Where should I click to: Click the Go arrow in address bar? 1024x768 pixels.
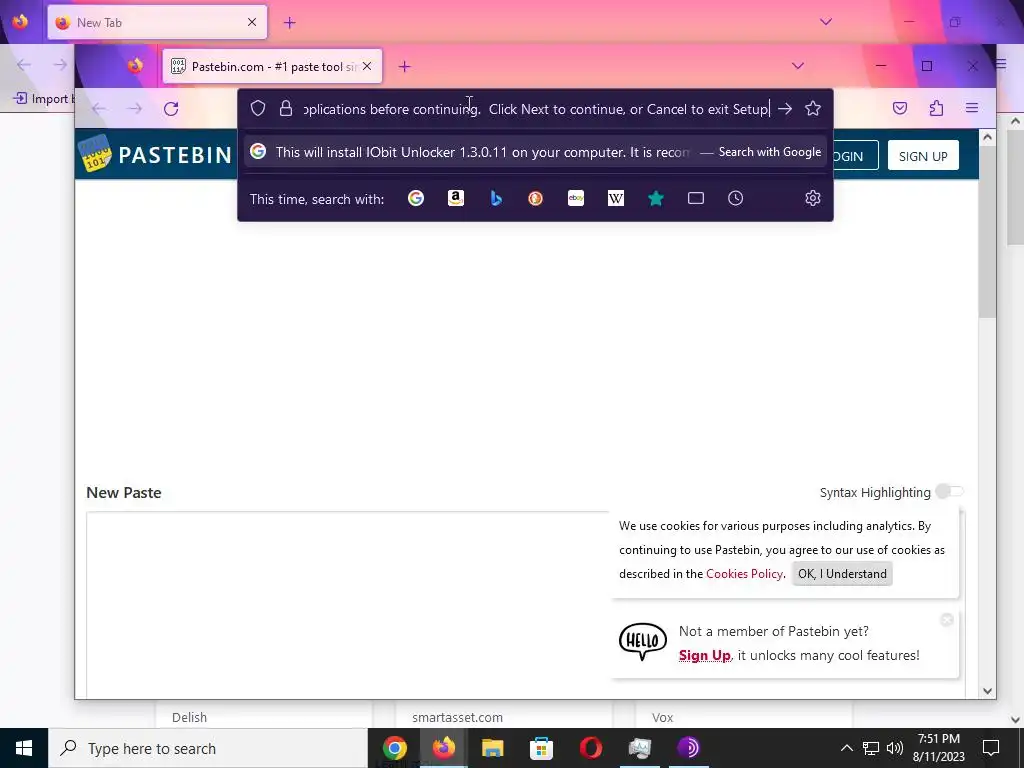(x=785, y=108)
